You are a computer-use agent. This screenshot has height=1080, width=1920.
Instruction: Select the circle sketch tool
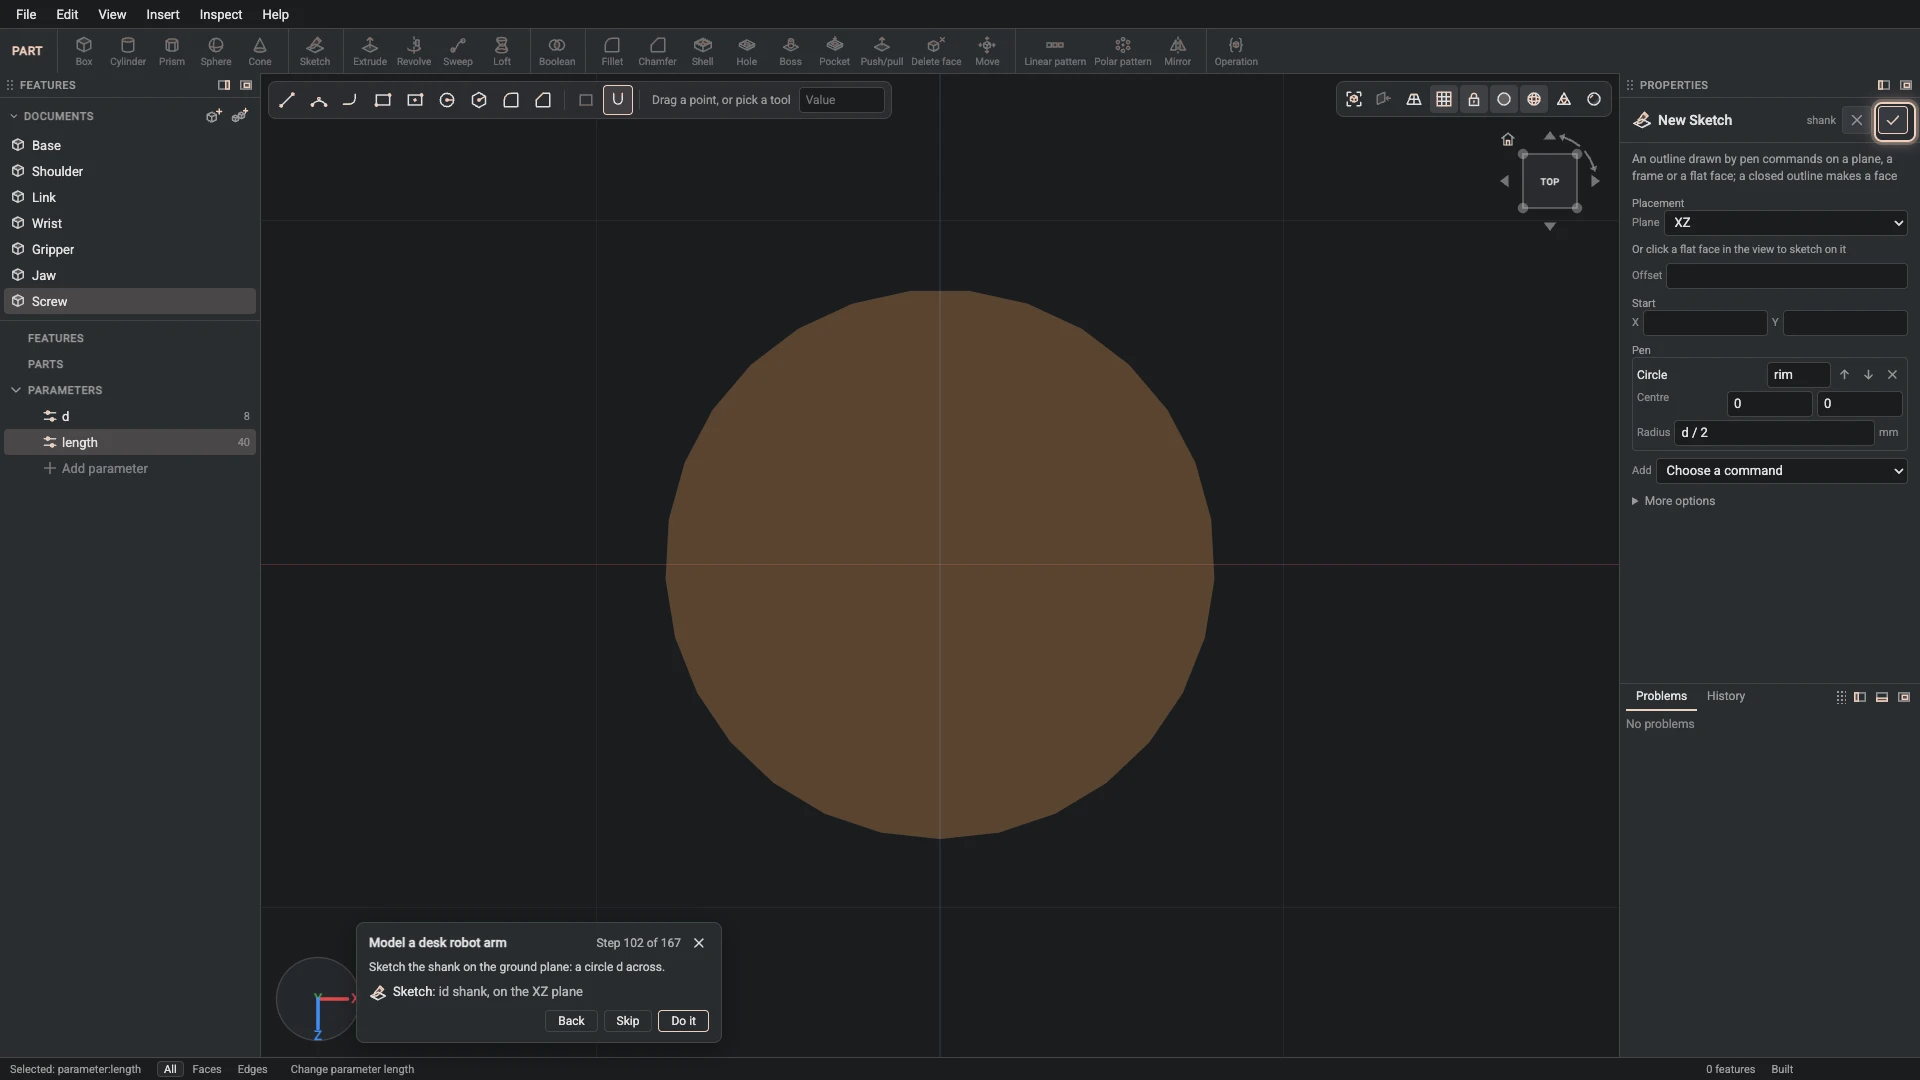(447, 100)
